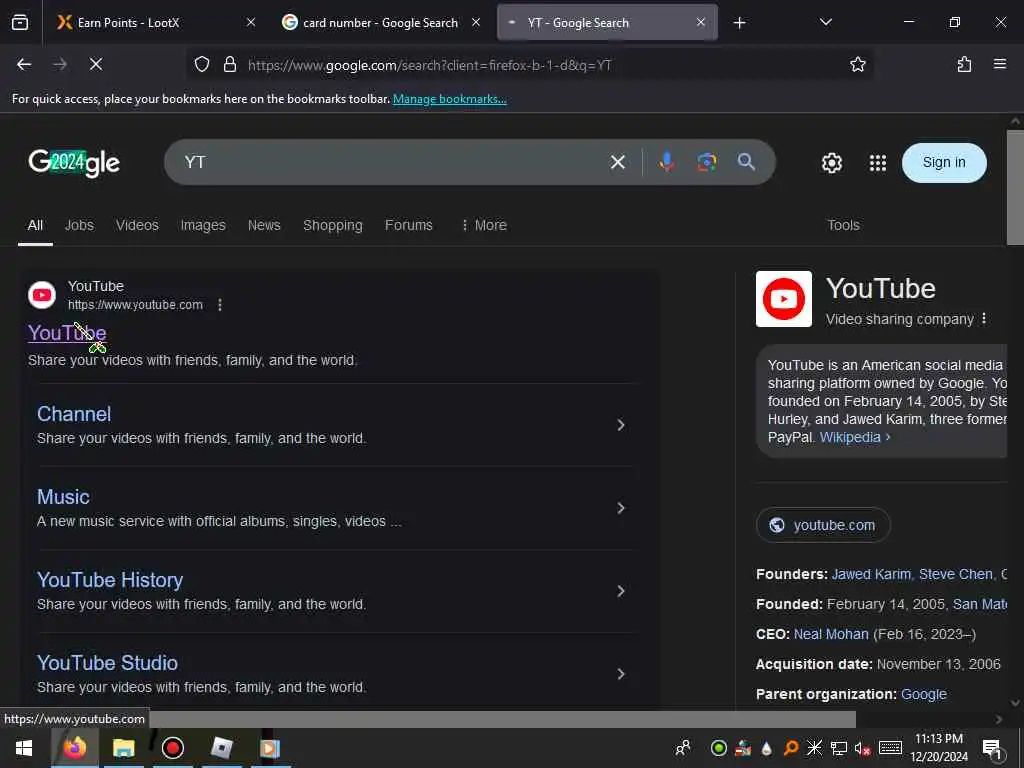Open File Explorer from taskbar
1024x768 pixels.
[x=123, y=748]
